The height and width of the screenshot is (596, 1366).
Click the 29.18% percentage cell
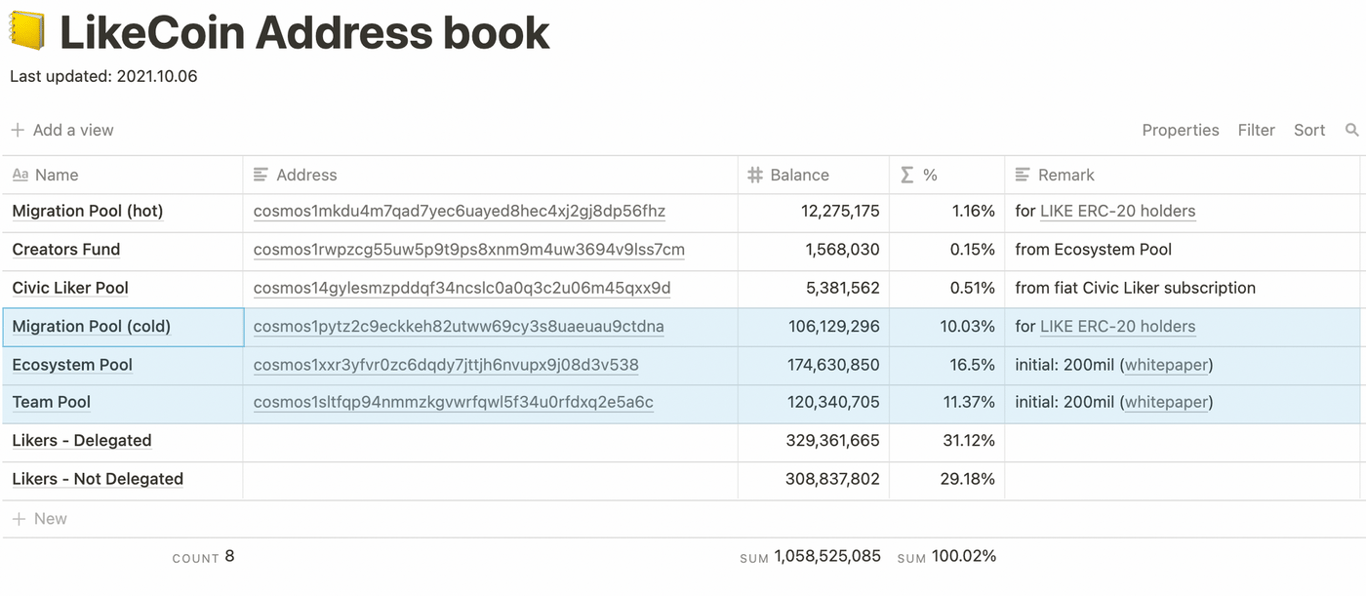point(947,479)
